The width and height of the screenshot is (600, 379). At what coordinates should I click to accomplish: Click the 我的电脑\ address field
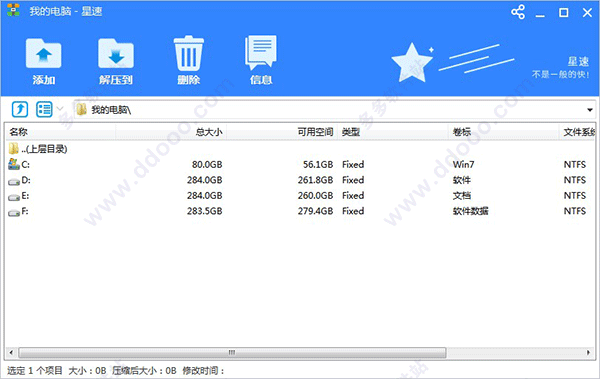coord(335,110)
